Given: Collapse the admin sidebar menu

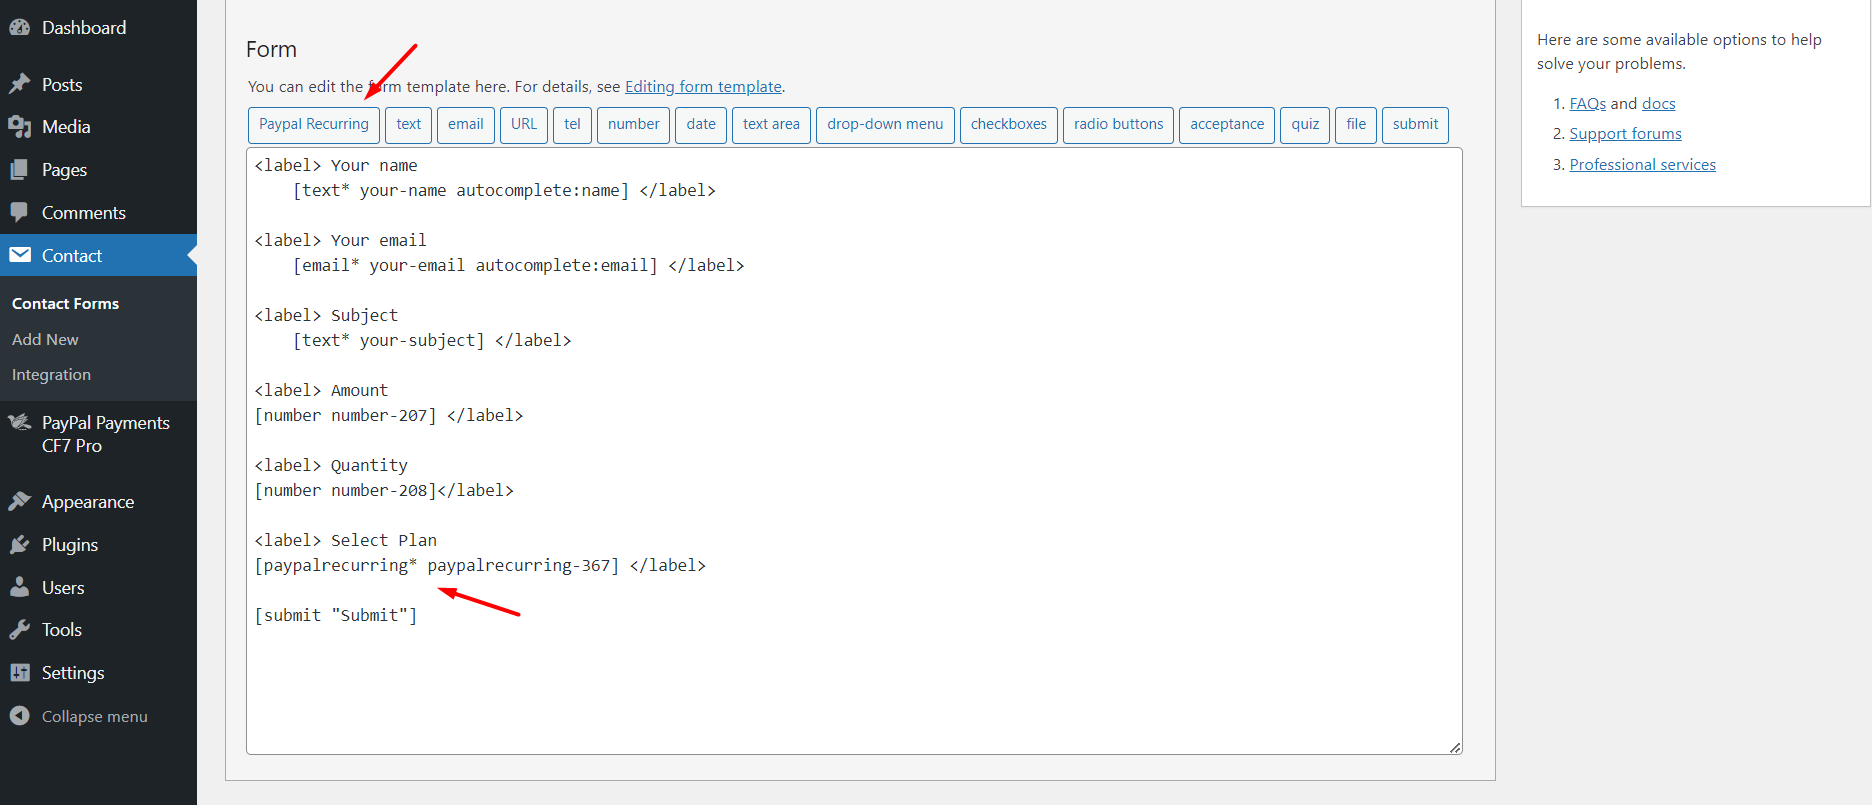Looking at the screenshot, I should [x=94, y=716].
